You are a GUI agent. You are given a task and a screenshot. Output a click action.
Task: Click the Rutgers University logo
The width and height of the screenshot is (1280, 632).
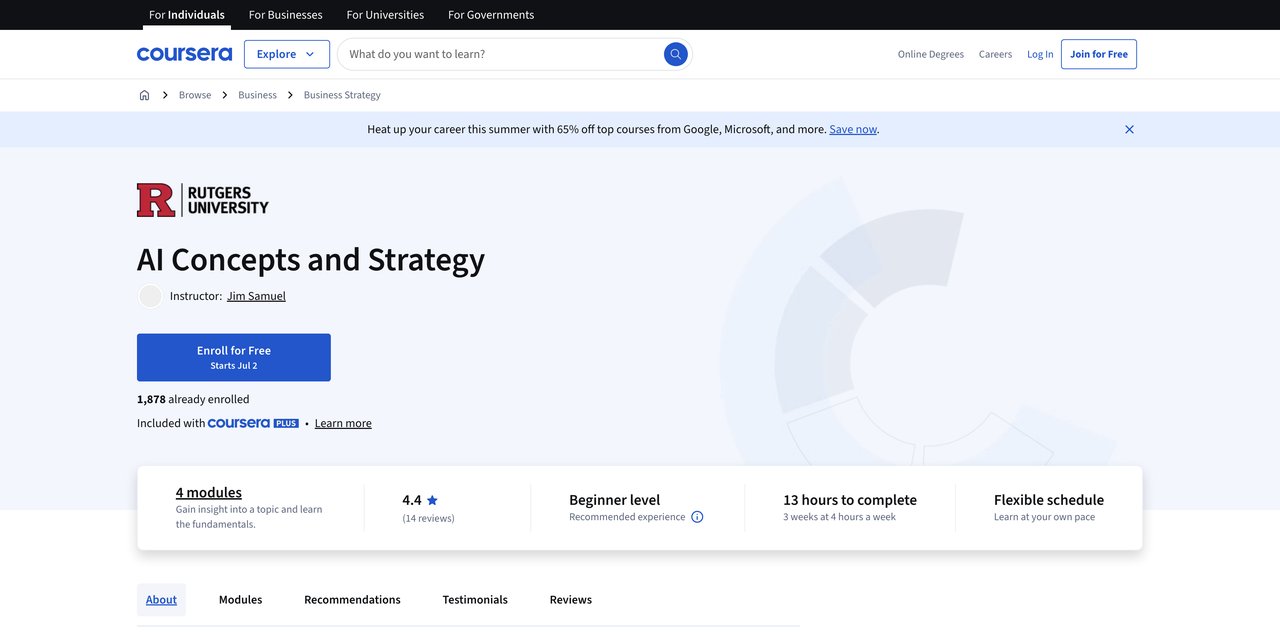(x=203, y=200)
